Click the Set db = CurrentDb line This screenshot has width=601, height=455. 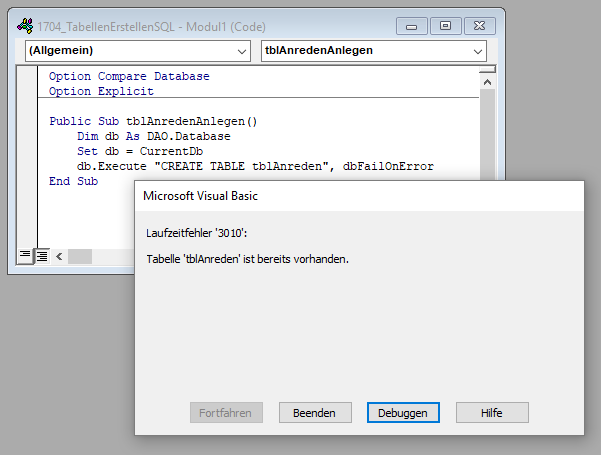click(x=139, y=152)
